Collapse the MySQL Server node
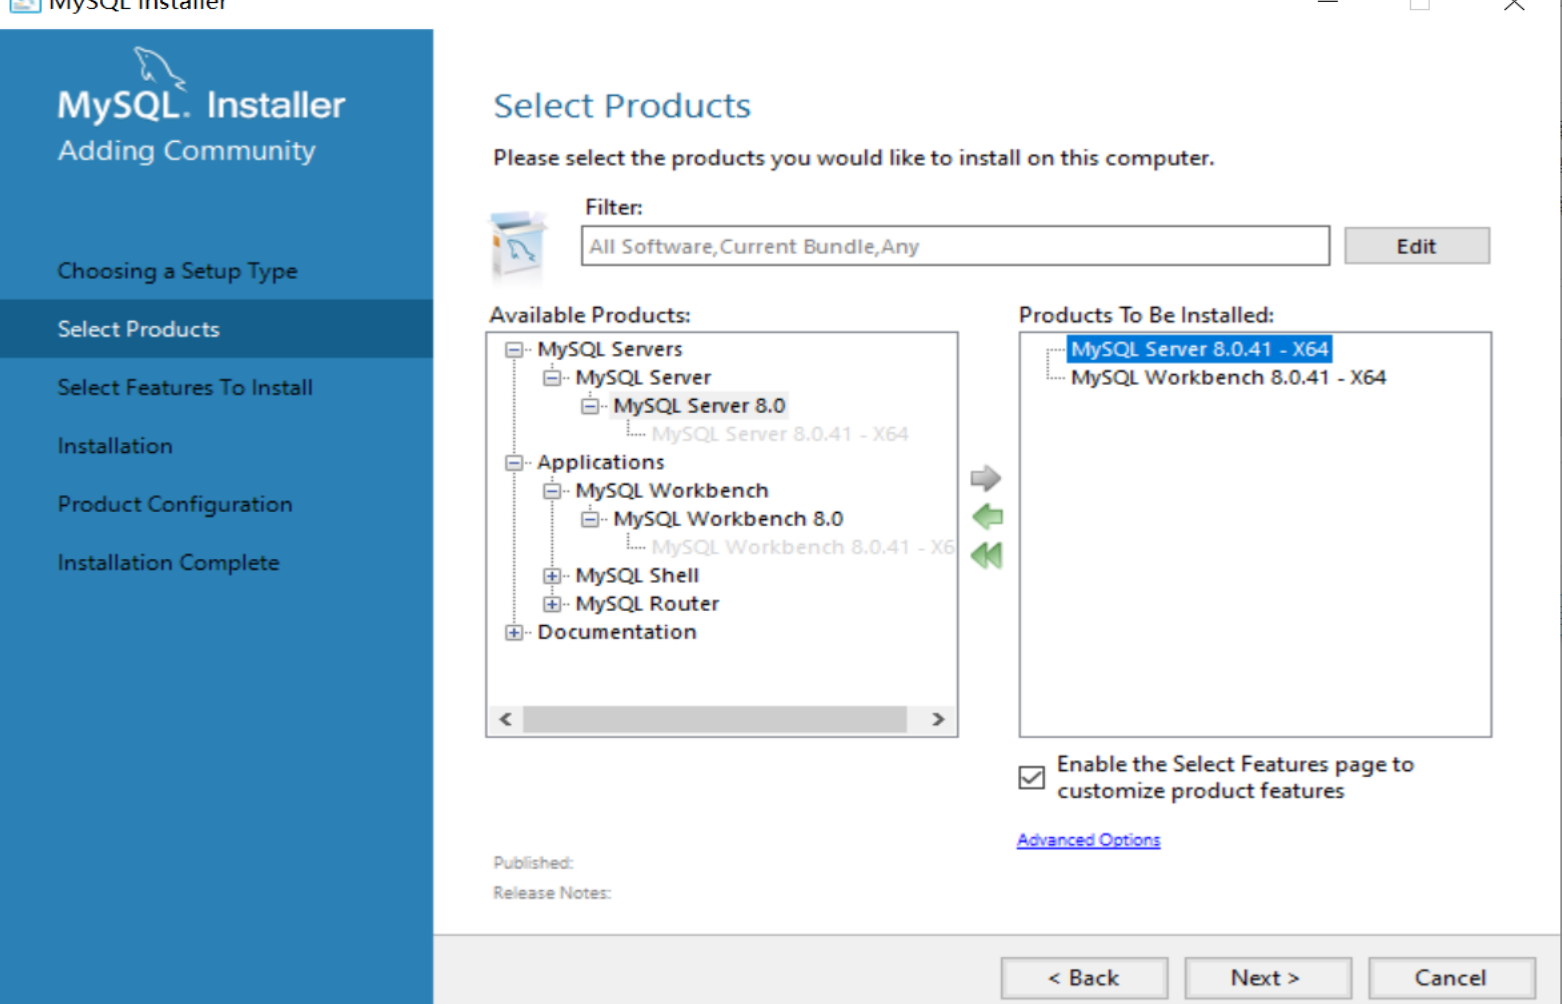The width and height of the screenshot is (1562, 1004). pyautogui.click(x=552, y=378)
